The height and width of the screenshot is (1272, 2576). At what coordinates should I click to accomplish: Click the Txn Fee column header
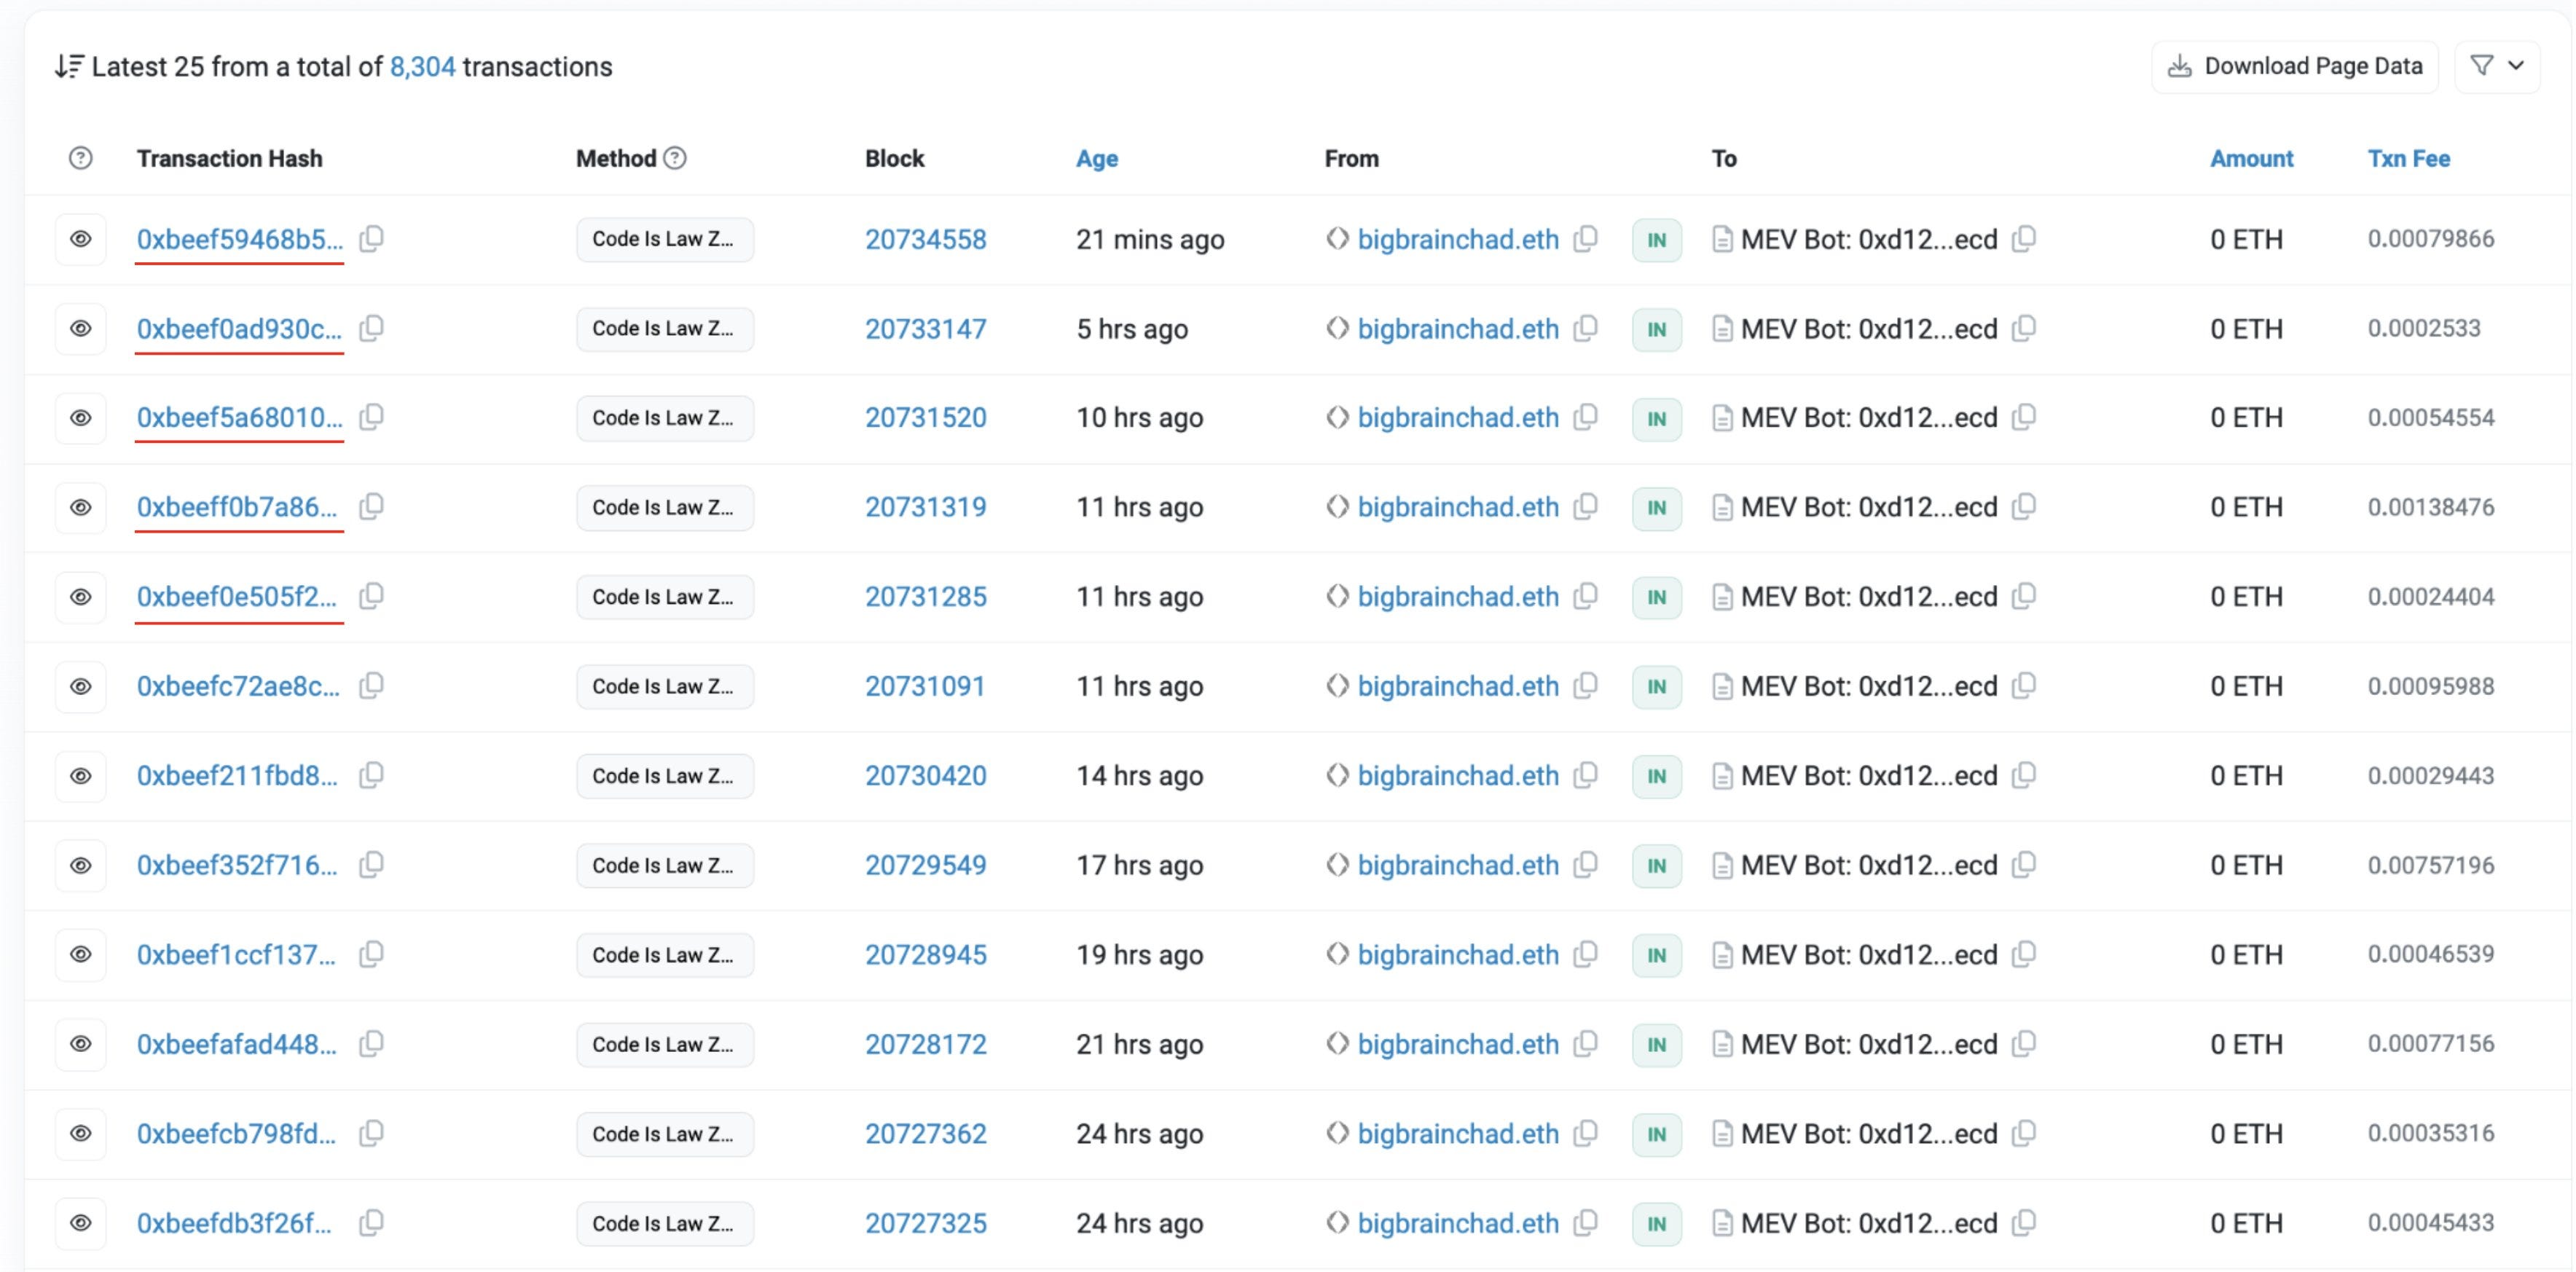coord(2408,158)
